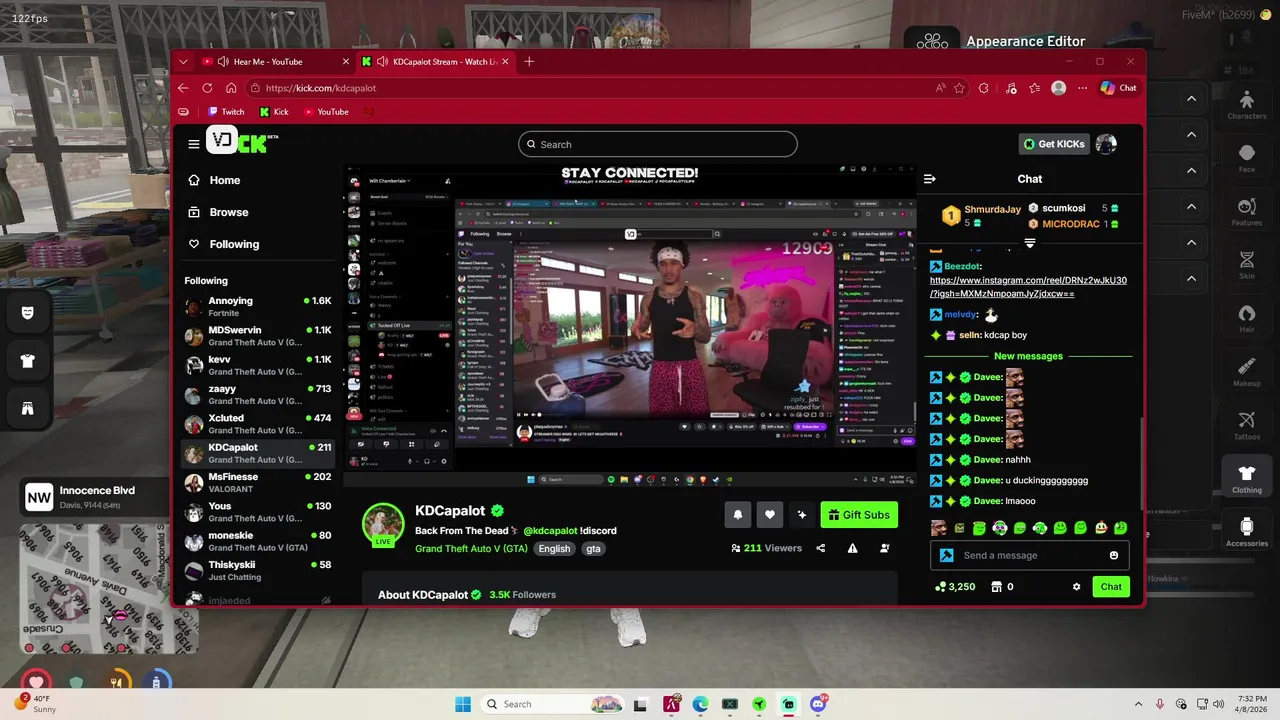
Task: Open Discord from the taskbar
Action: (x=818, y=704)
